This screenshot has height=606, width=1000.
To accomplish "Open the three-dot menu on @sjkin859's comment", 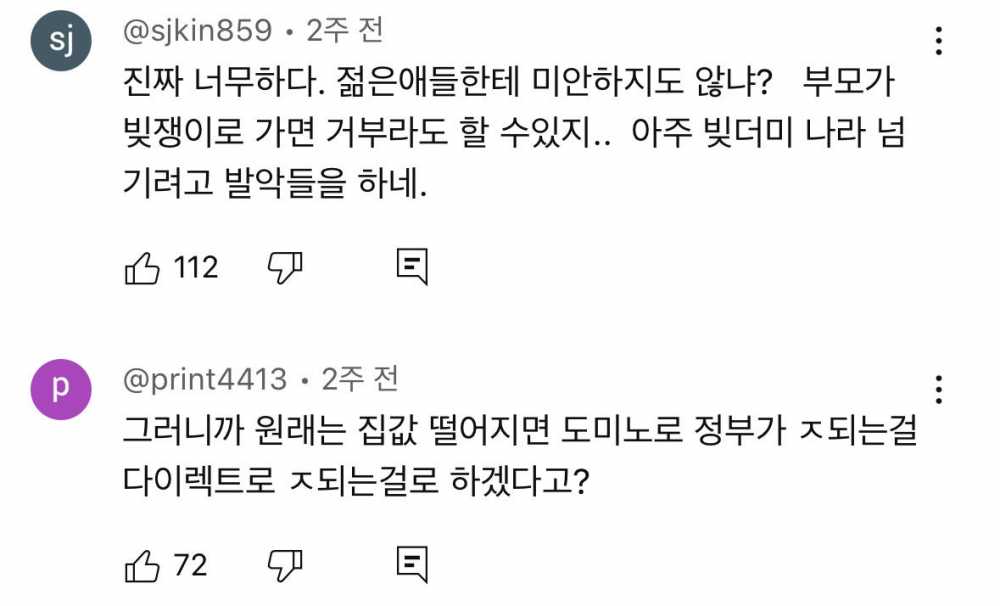I will (x=938, y=41).
